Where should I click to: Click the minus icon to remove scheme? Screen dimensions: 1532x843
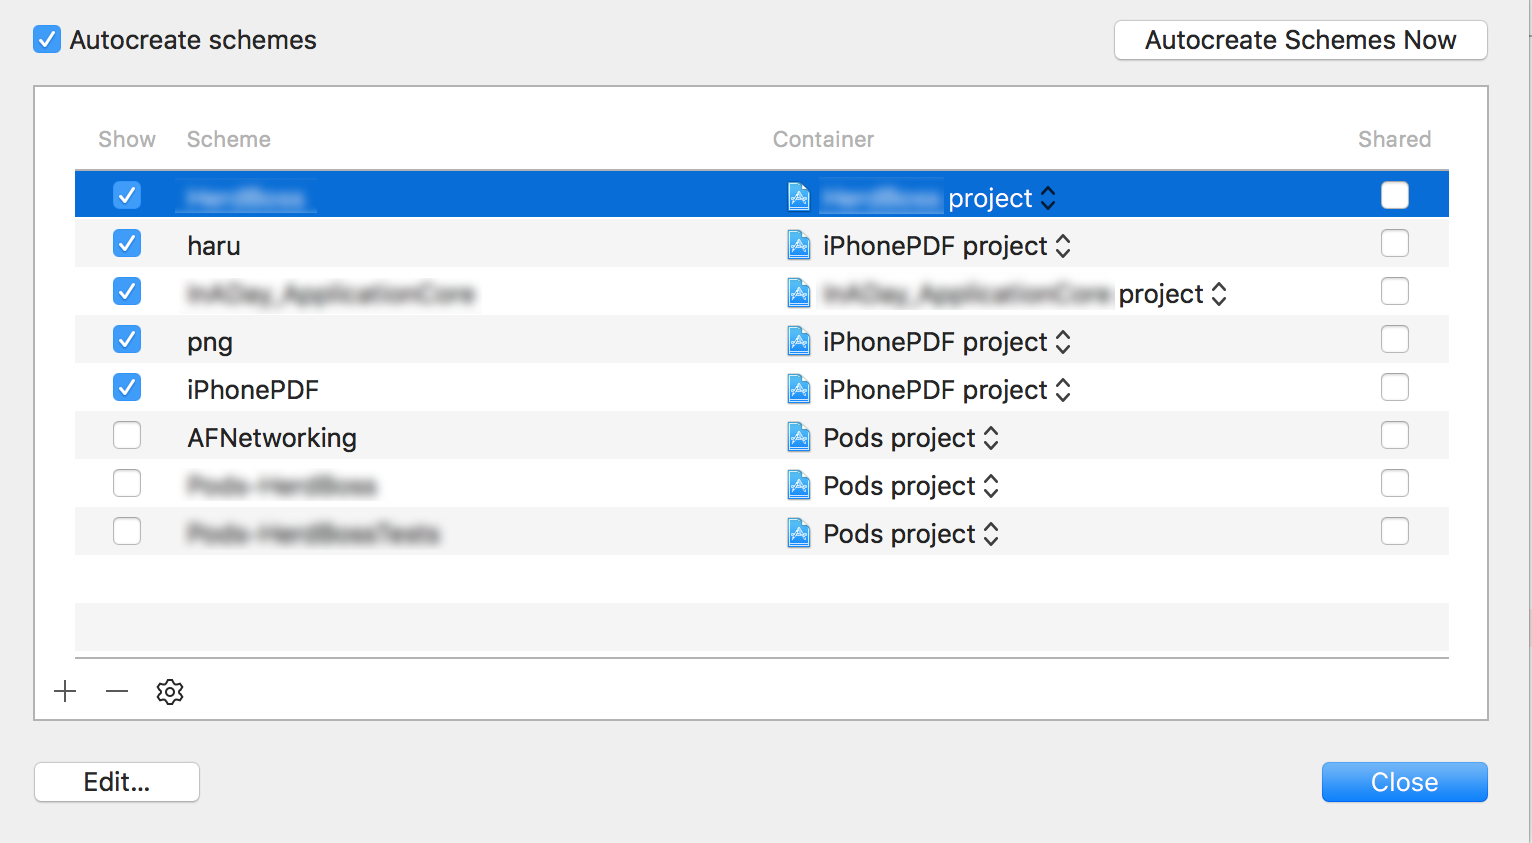117,691
